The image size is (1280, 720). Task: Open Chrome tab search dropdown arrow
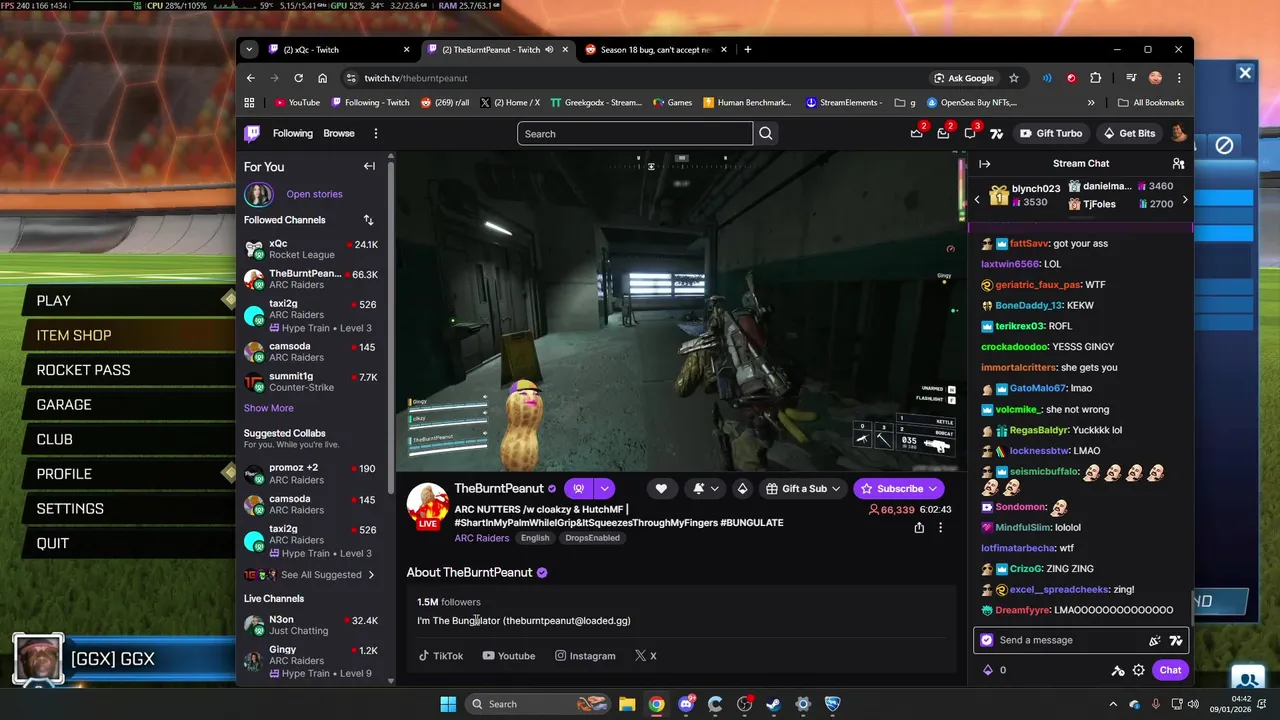click(247, 49)
